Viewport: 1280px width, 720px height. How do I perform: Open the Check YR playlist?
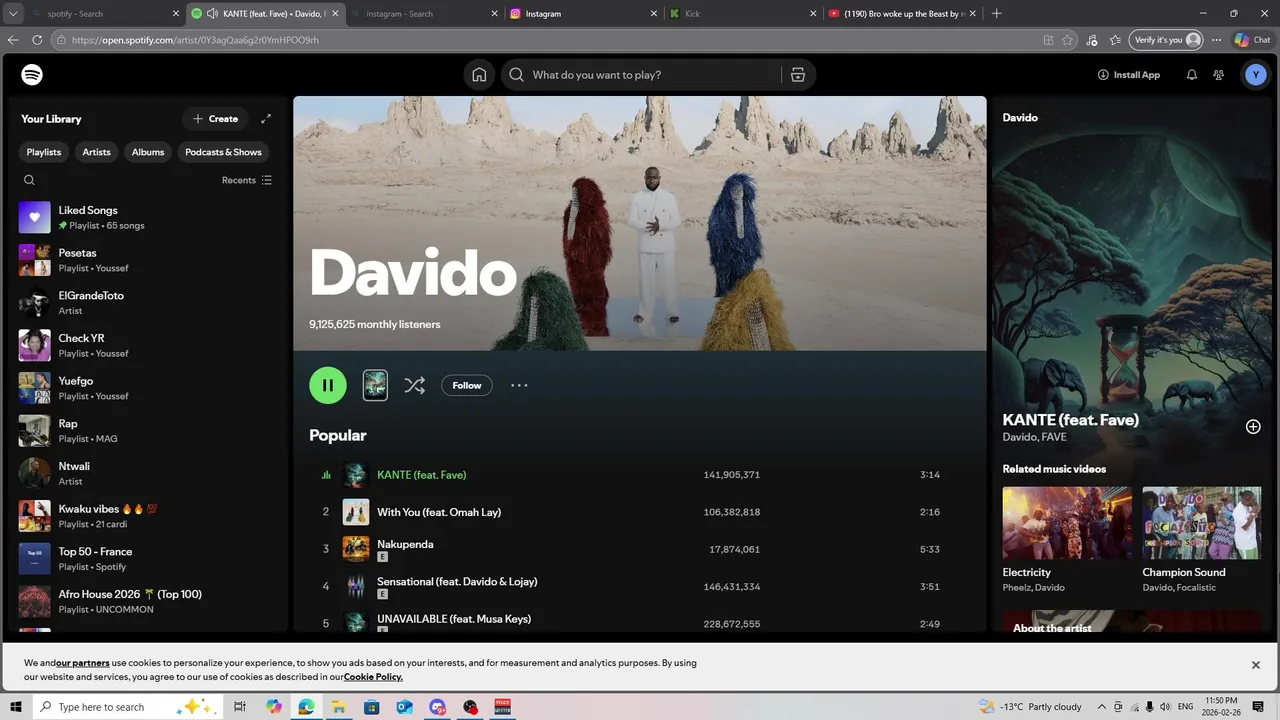[148, 345]
